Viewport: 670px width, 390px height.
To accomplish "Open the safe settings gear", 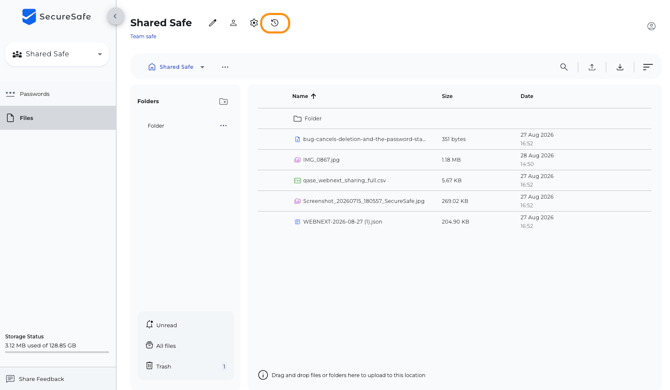I will (x=254, y=23).
